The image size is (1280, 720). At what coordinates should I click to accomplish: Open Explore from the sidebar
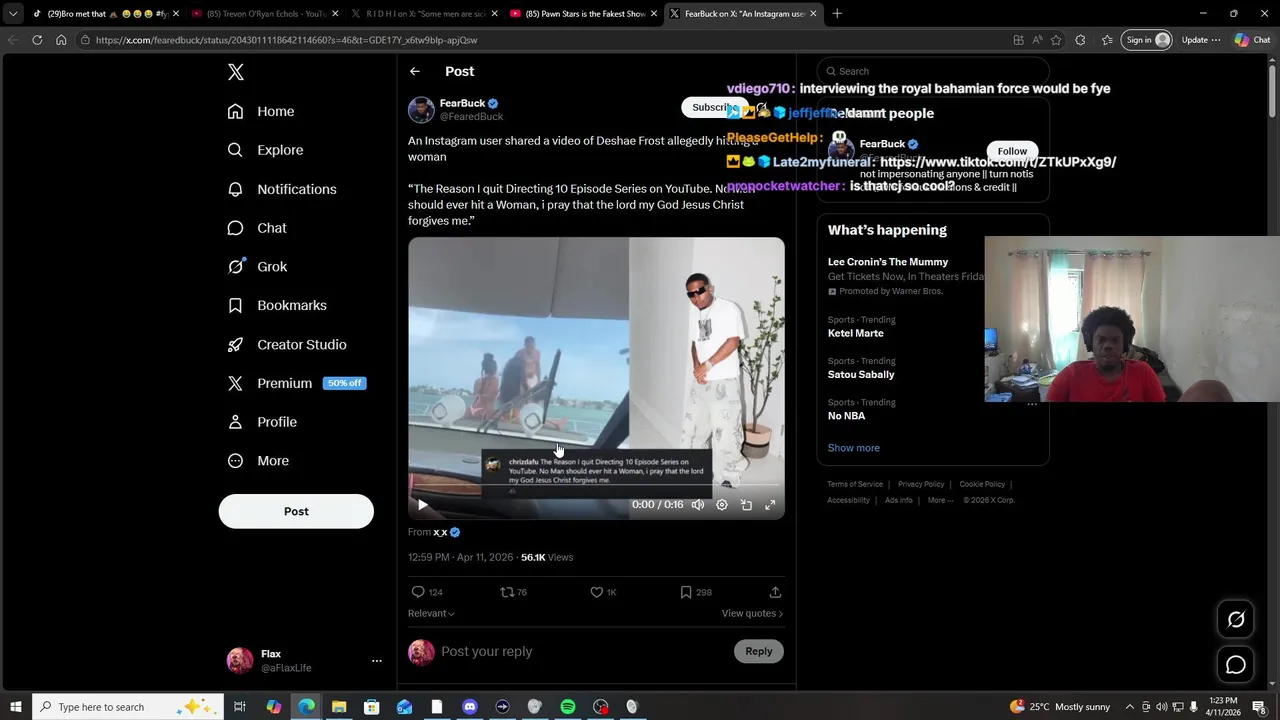265,150
